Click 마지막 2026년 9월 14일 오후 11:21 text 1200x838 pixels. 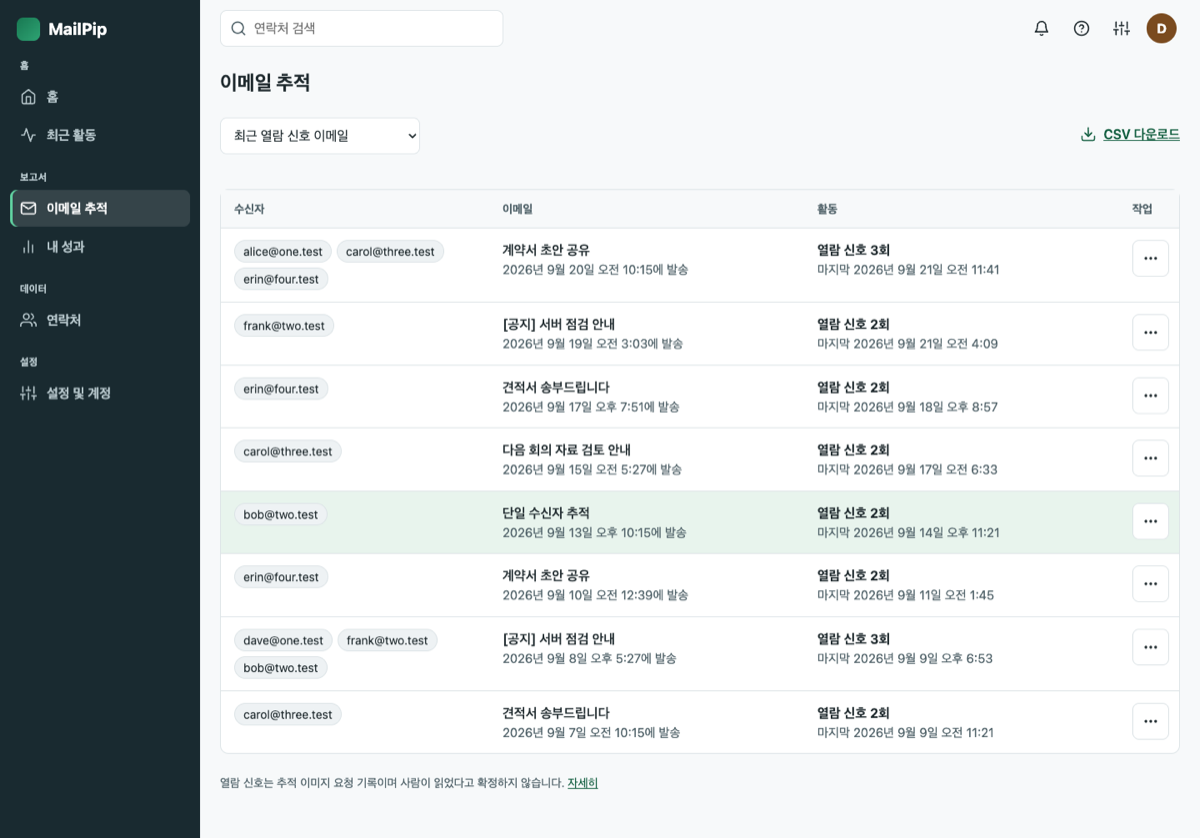click(x=908, y=533)
